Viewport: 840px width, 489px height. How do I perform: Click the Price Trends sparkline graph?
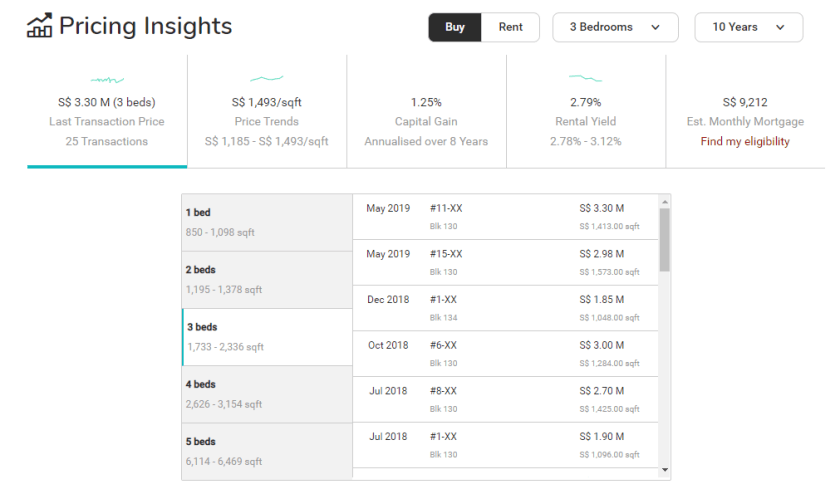pos(267,78)
